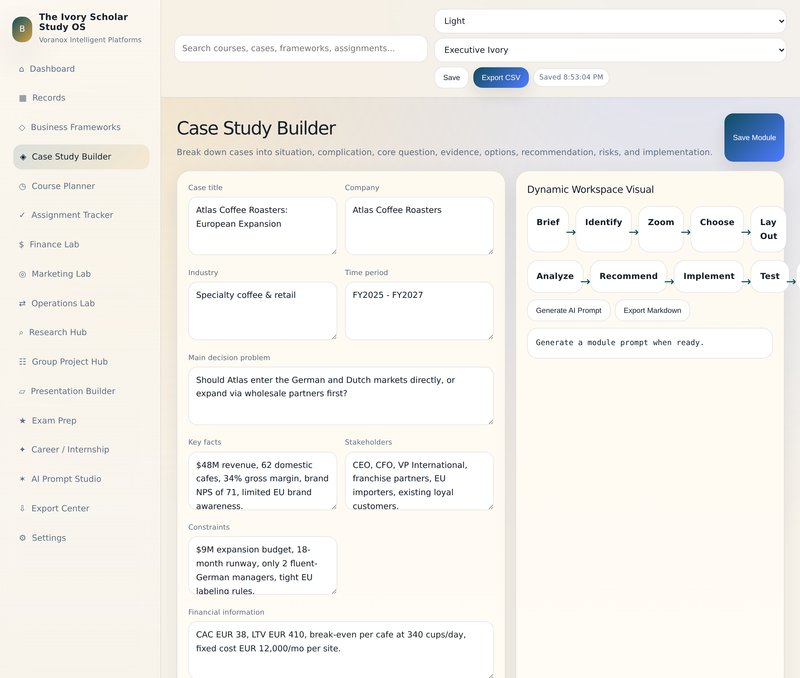Open Marketing Lab from sidebar

(x=81, y=274)
